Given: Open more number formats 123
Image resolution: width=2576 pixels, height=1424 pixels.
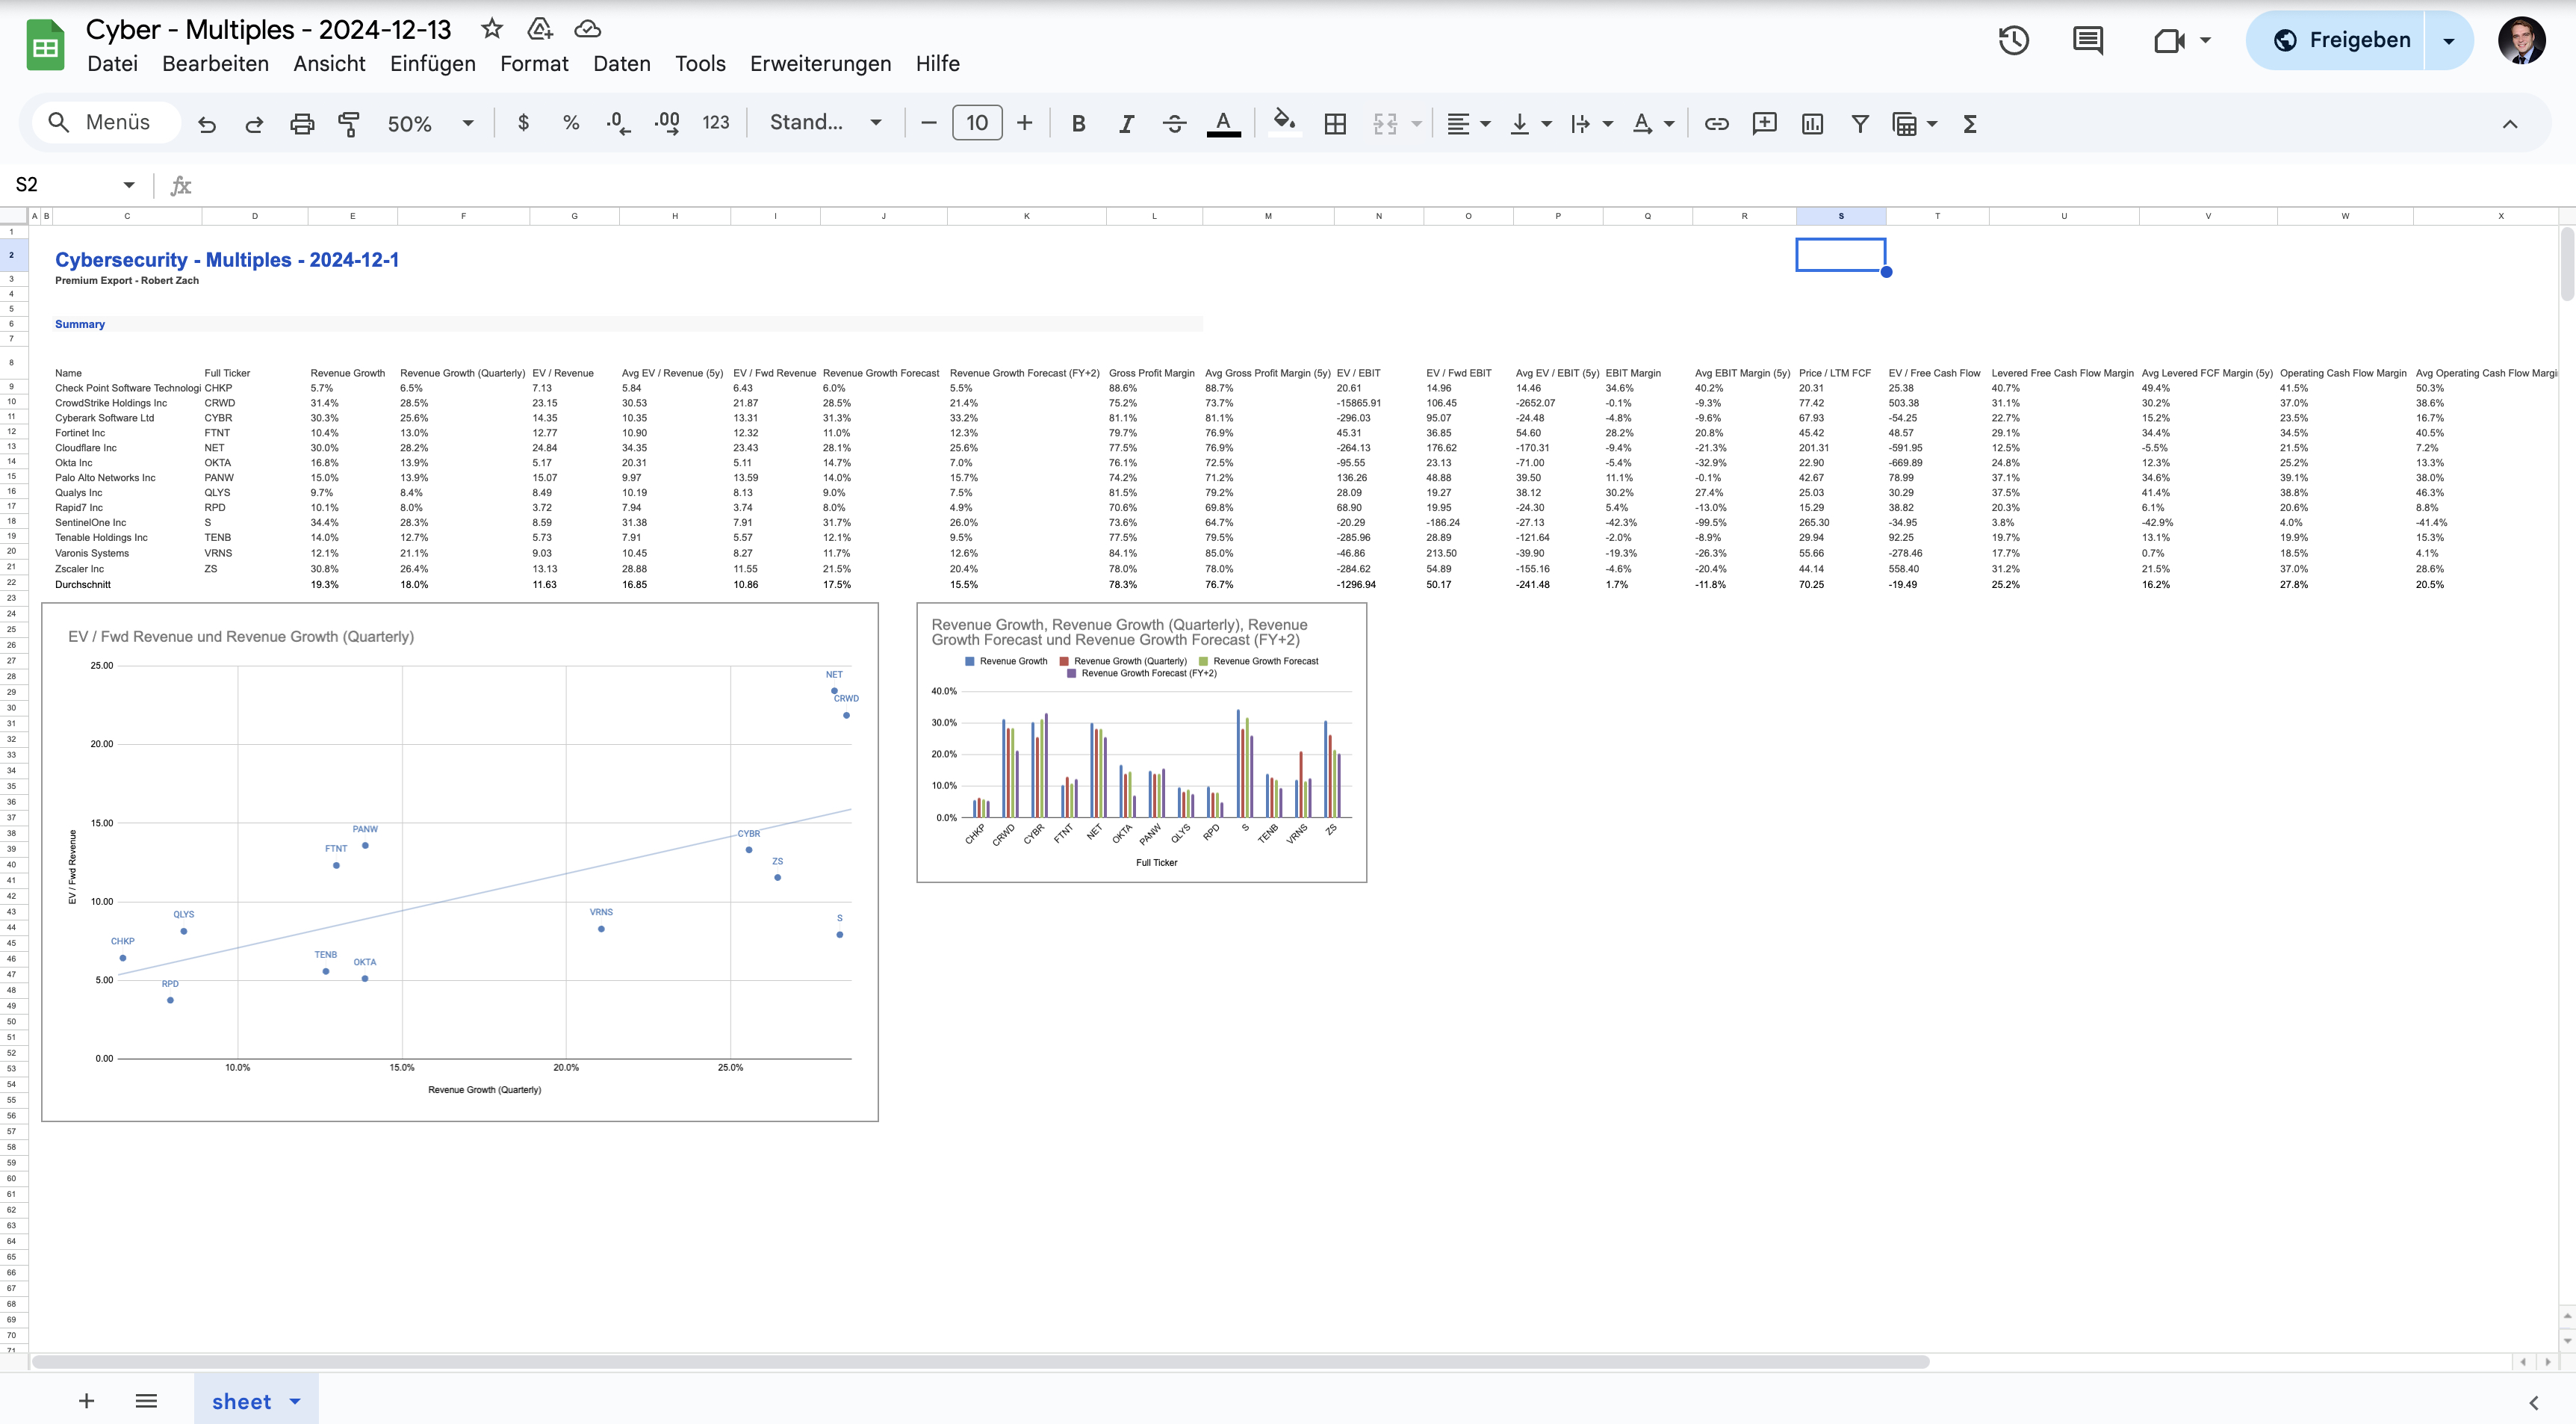Looking at the screenshot, I should [716, 123].
